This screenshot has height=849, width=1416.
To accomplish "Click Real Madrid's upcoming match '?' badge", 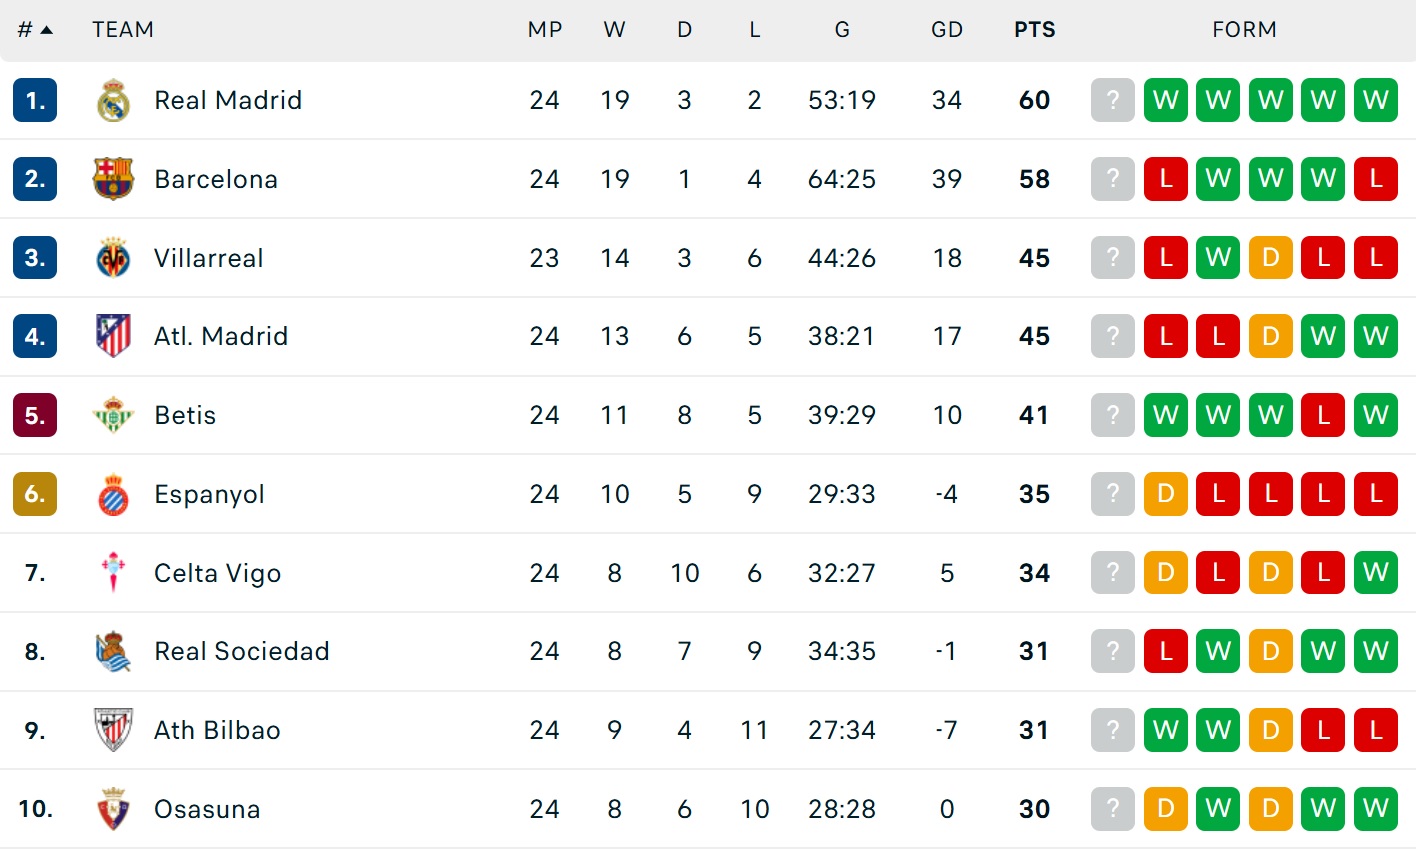I will tap(1113, 100).
